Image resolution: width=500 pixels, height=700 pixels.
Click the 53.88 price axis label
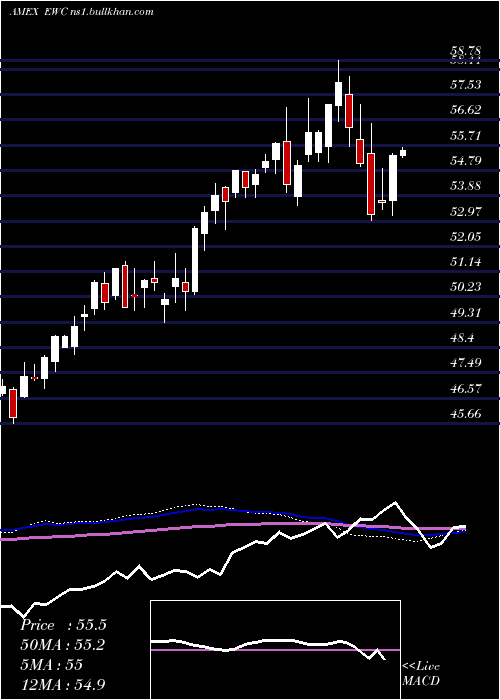pos(466,185)
